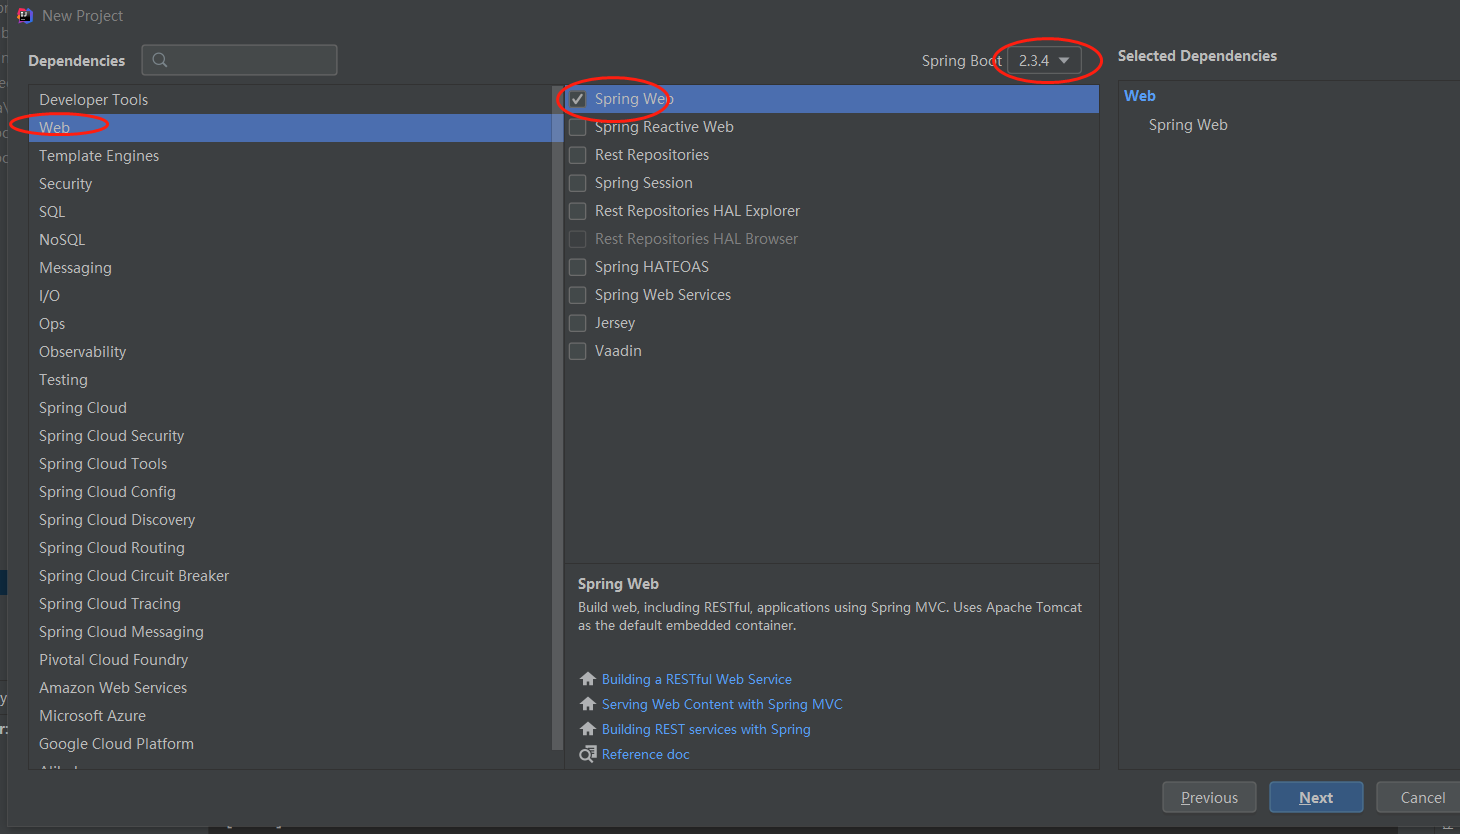Tick the Spring Session checkbox

point(578,183)
